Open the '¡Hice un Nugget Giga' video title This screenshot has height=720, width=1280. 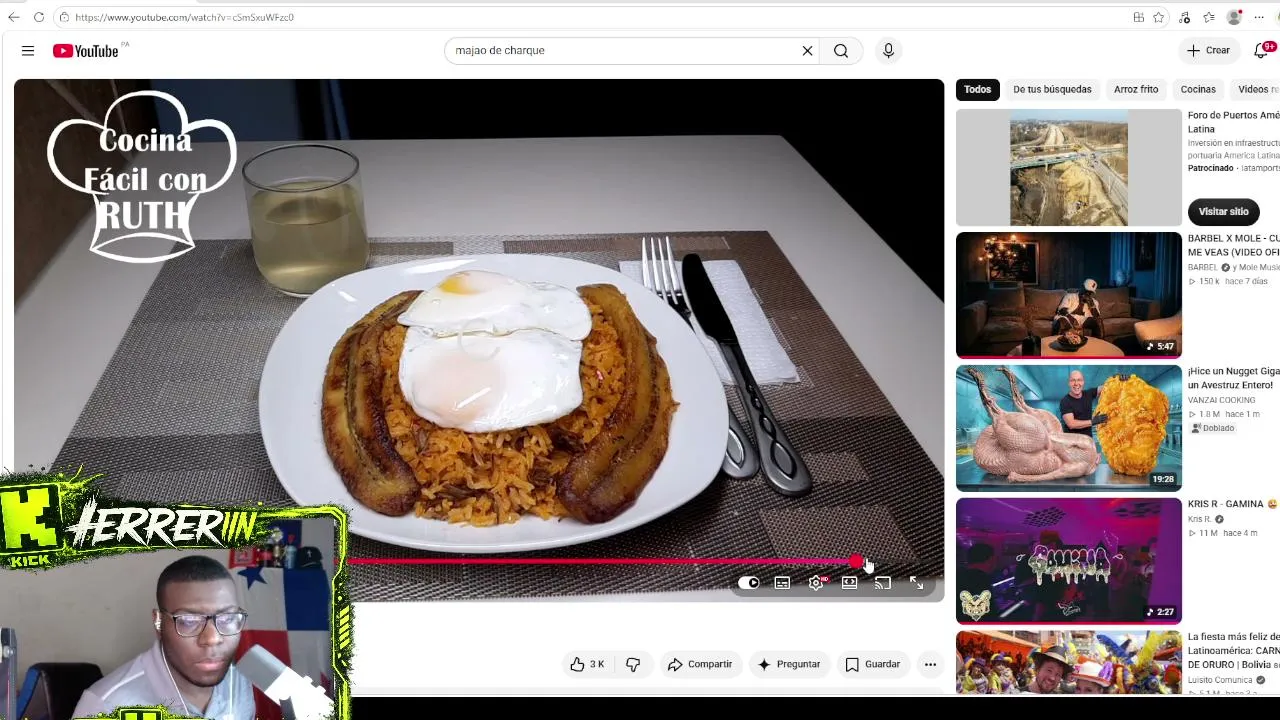pyautogui.click(x=1233, y=378)
